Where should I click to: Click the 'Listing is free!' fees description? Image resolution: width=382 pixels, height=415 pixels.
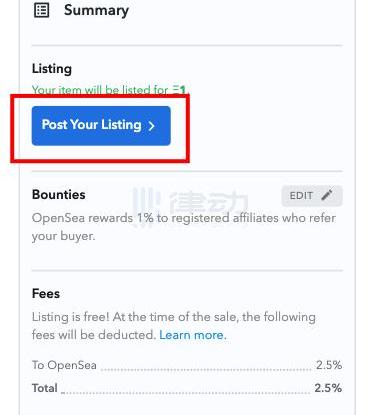point(174,326)
